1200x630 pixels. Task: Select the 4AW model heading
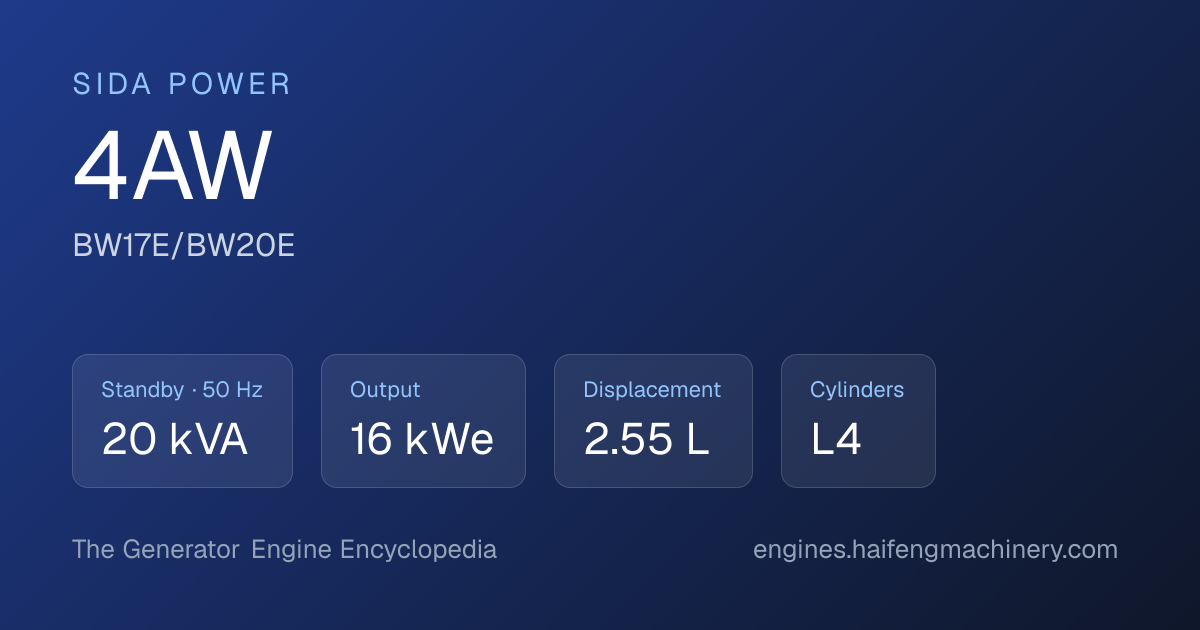coord(172,167)
